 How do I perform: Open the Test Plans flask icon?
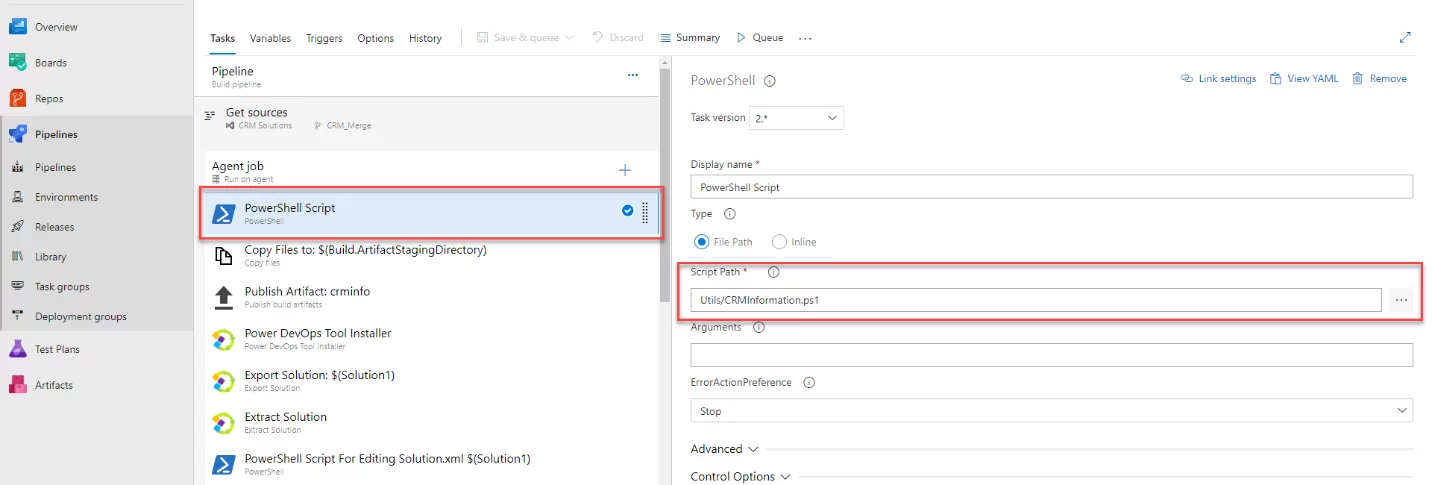pyautogui.click(x=17, y=349)
